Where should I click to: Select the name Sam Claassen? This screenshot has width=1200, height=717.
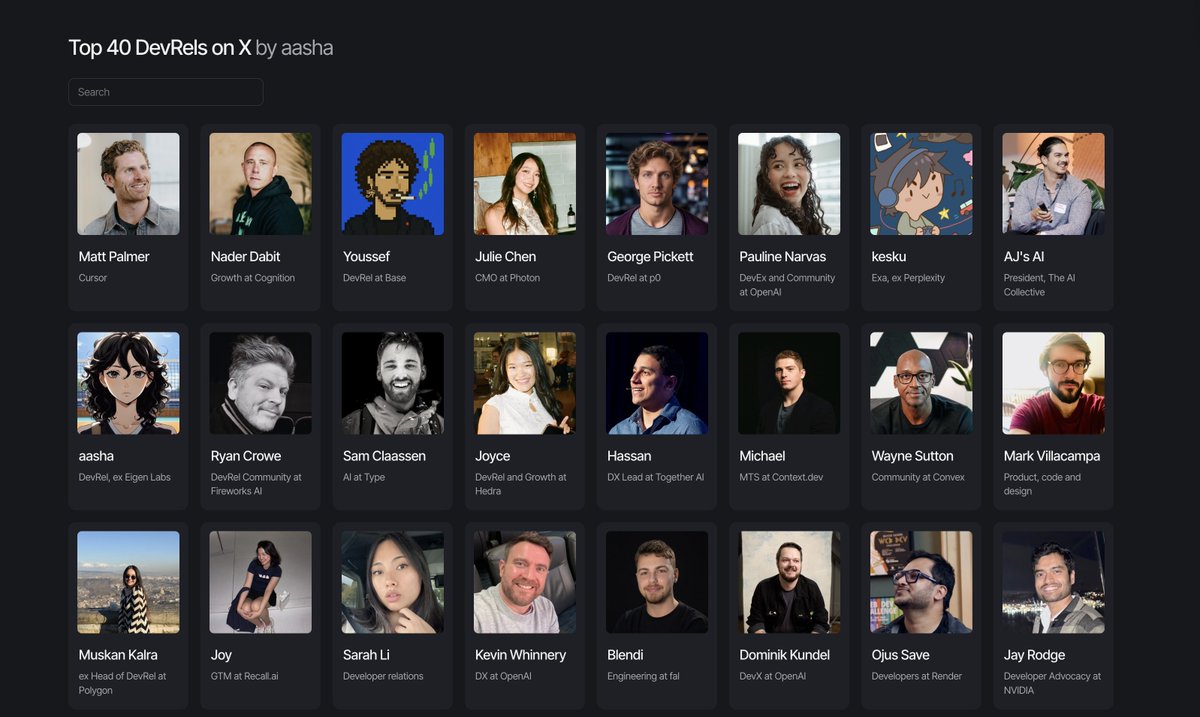(x=384, y=456)
